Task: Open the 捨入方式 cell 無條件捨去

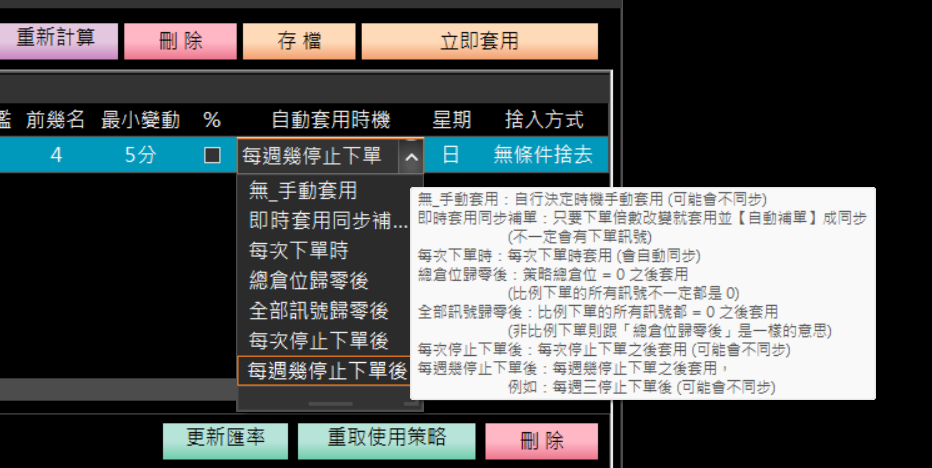Action: pyautogui.click(x=542, y=155)
